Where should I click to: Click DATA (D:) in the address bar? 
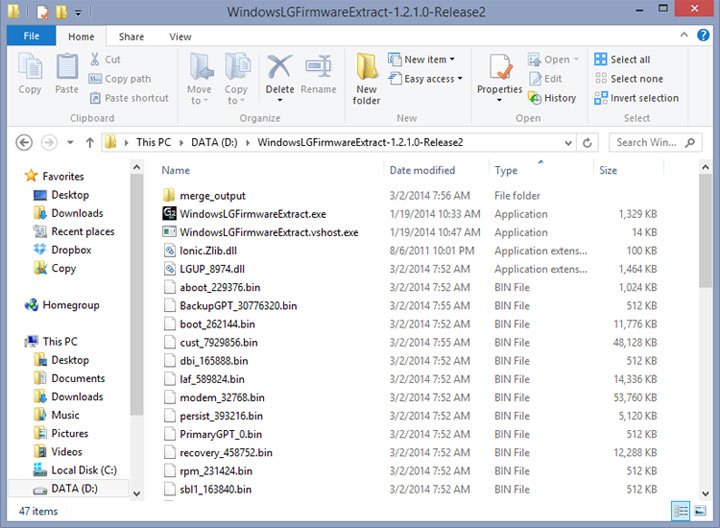[x=214, y=142]
